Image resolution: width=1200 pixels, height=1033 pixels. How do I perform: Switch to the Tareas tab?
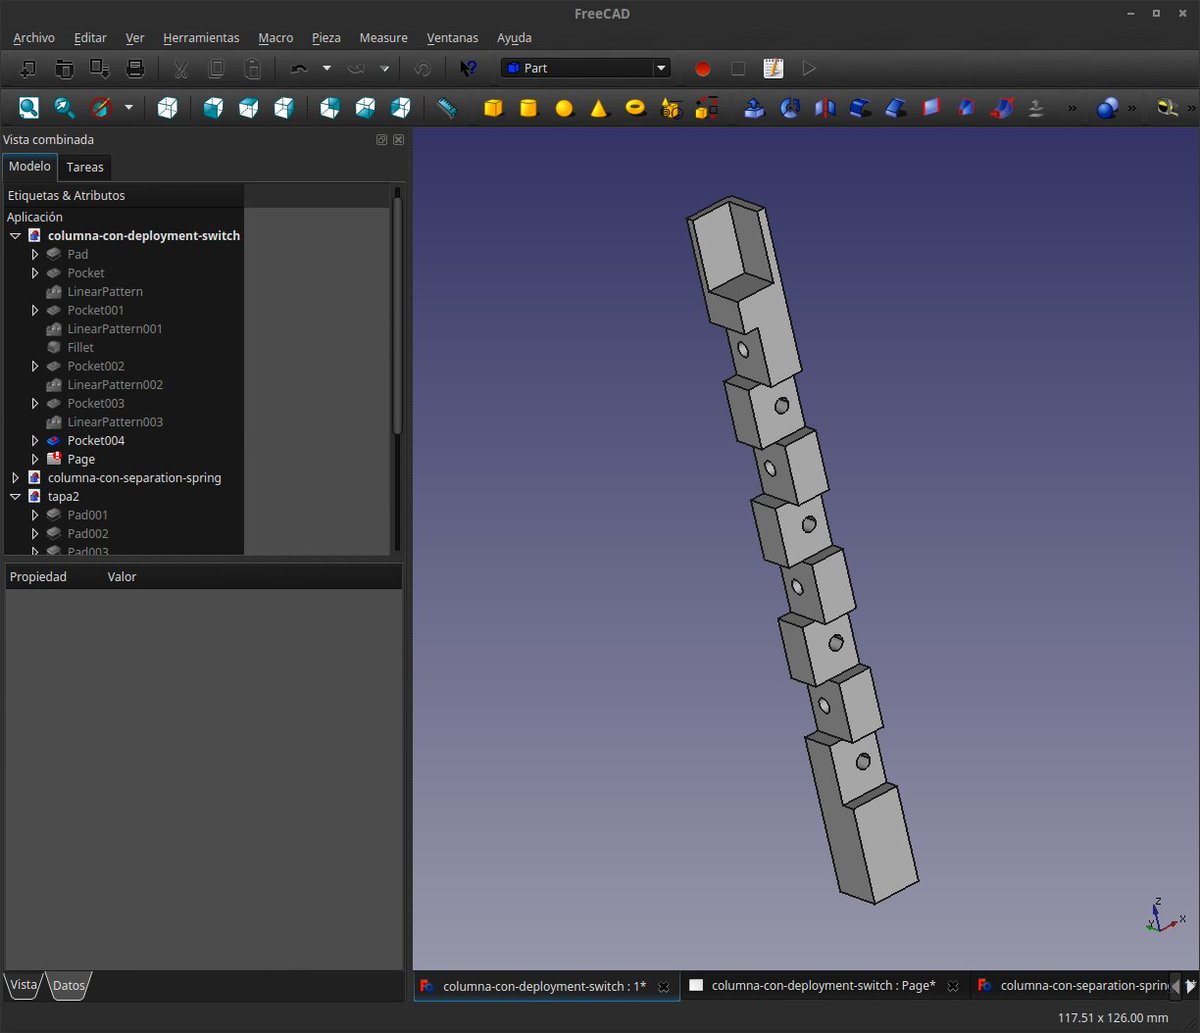pyautogui.click(x=85, y=167)
